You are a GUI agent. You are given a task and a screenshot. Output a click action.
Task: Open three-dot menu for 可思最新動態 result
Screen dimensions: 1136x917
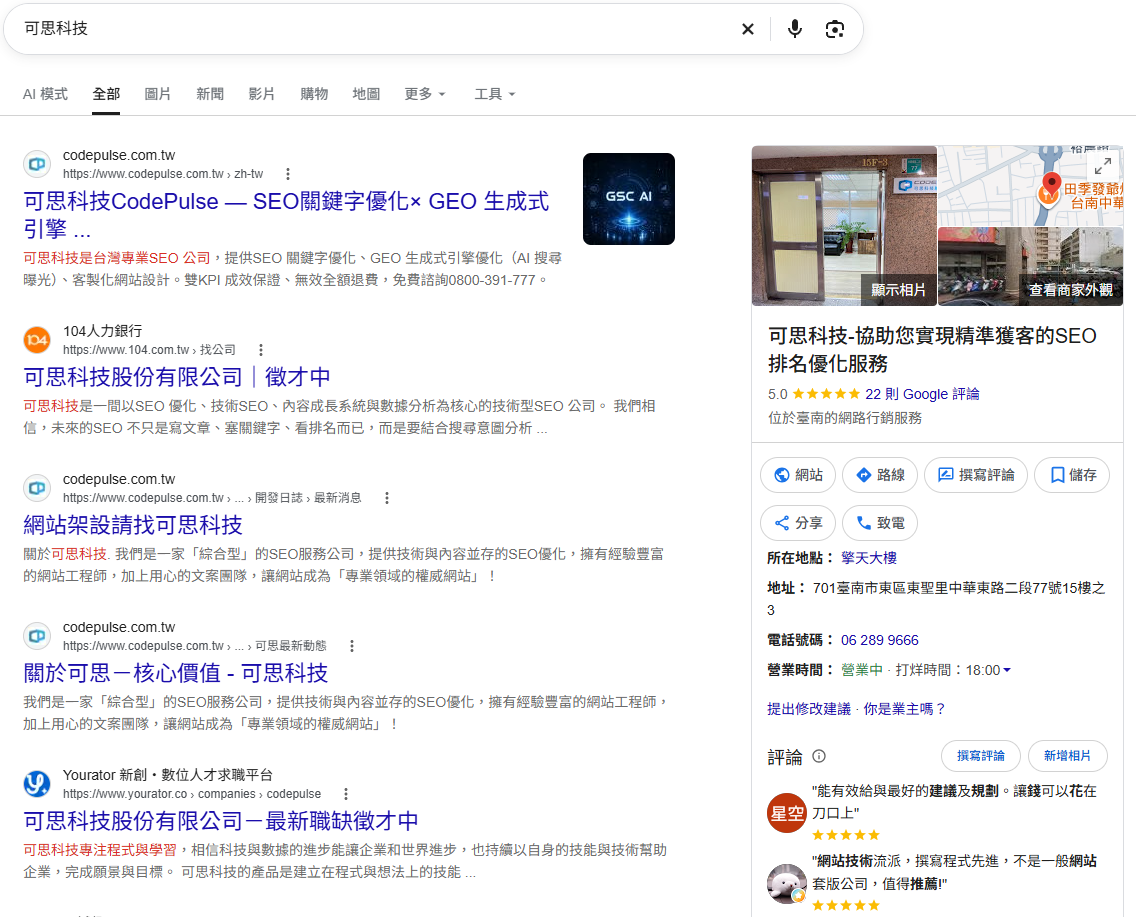[351, 645]
